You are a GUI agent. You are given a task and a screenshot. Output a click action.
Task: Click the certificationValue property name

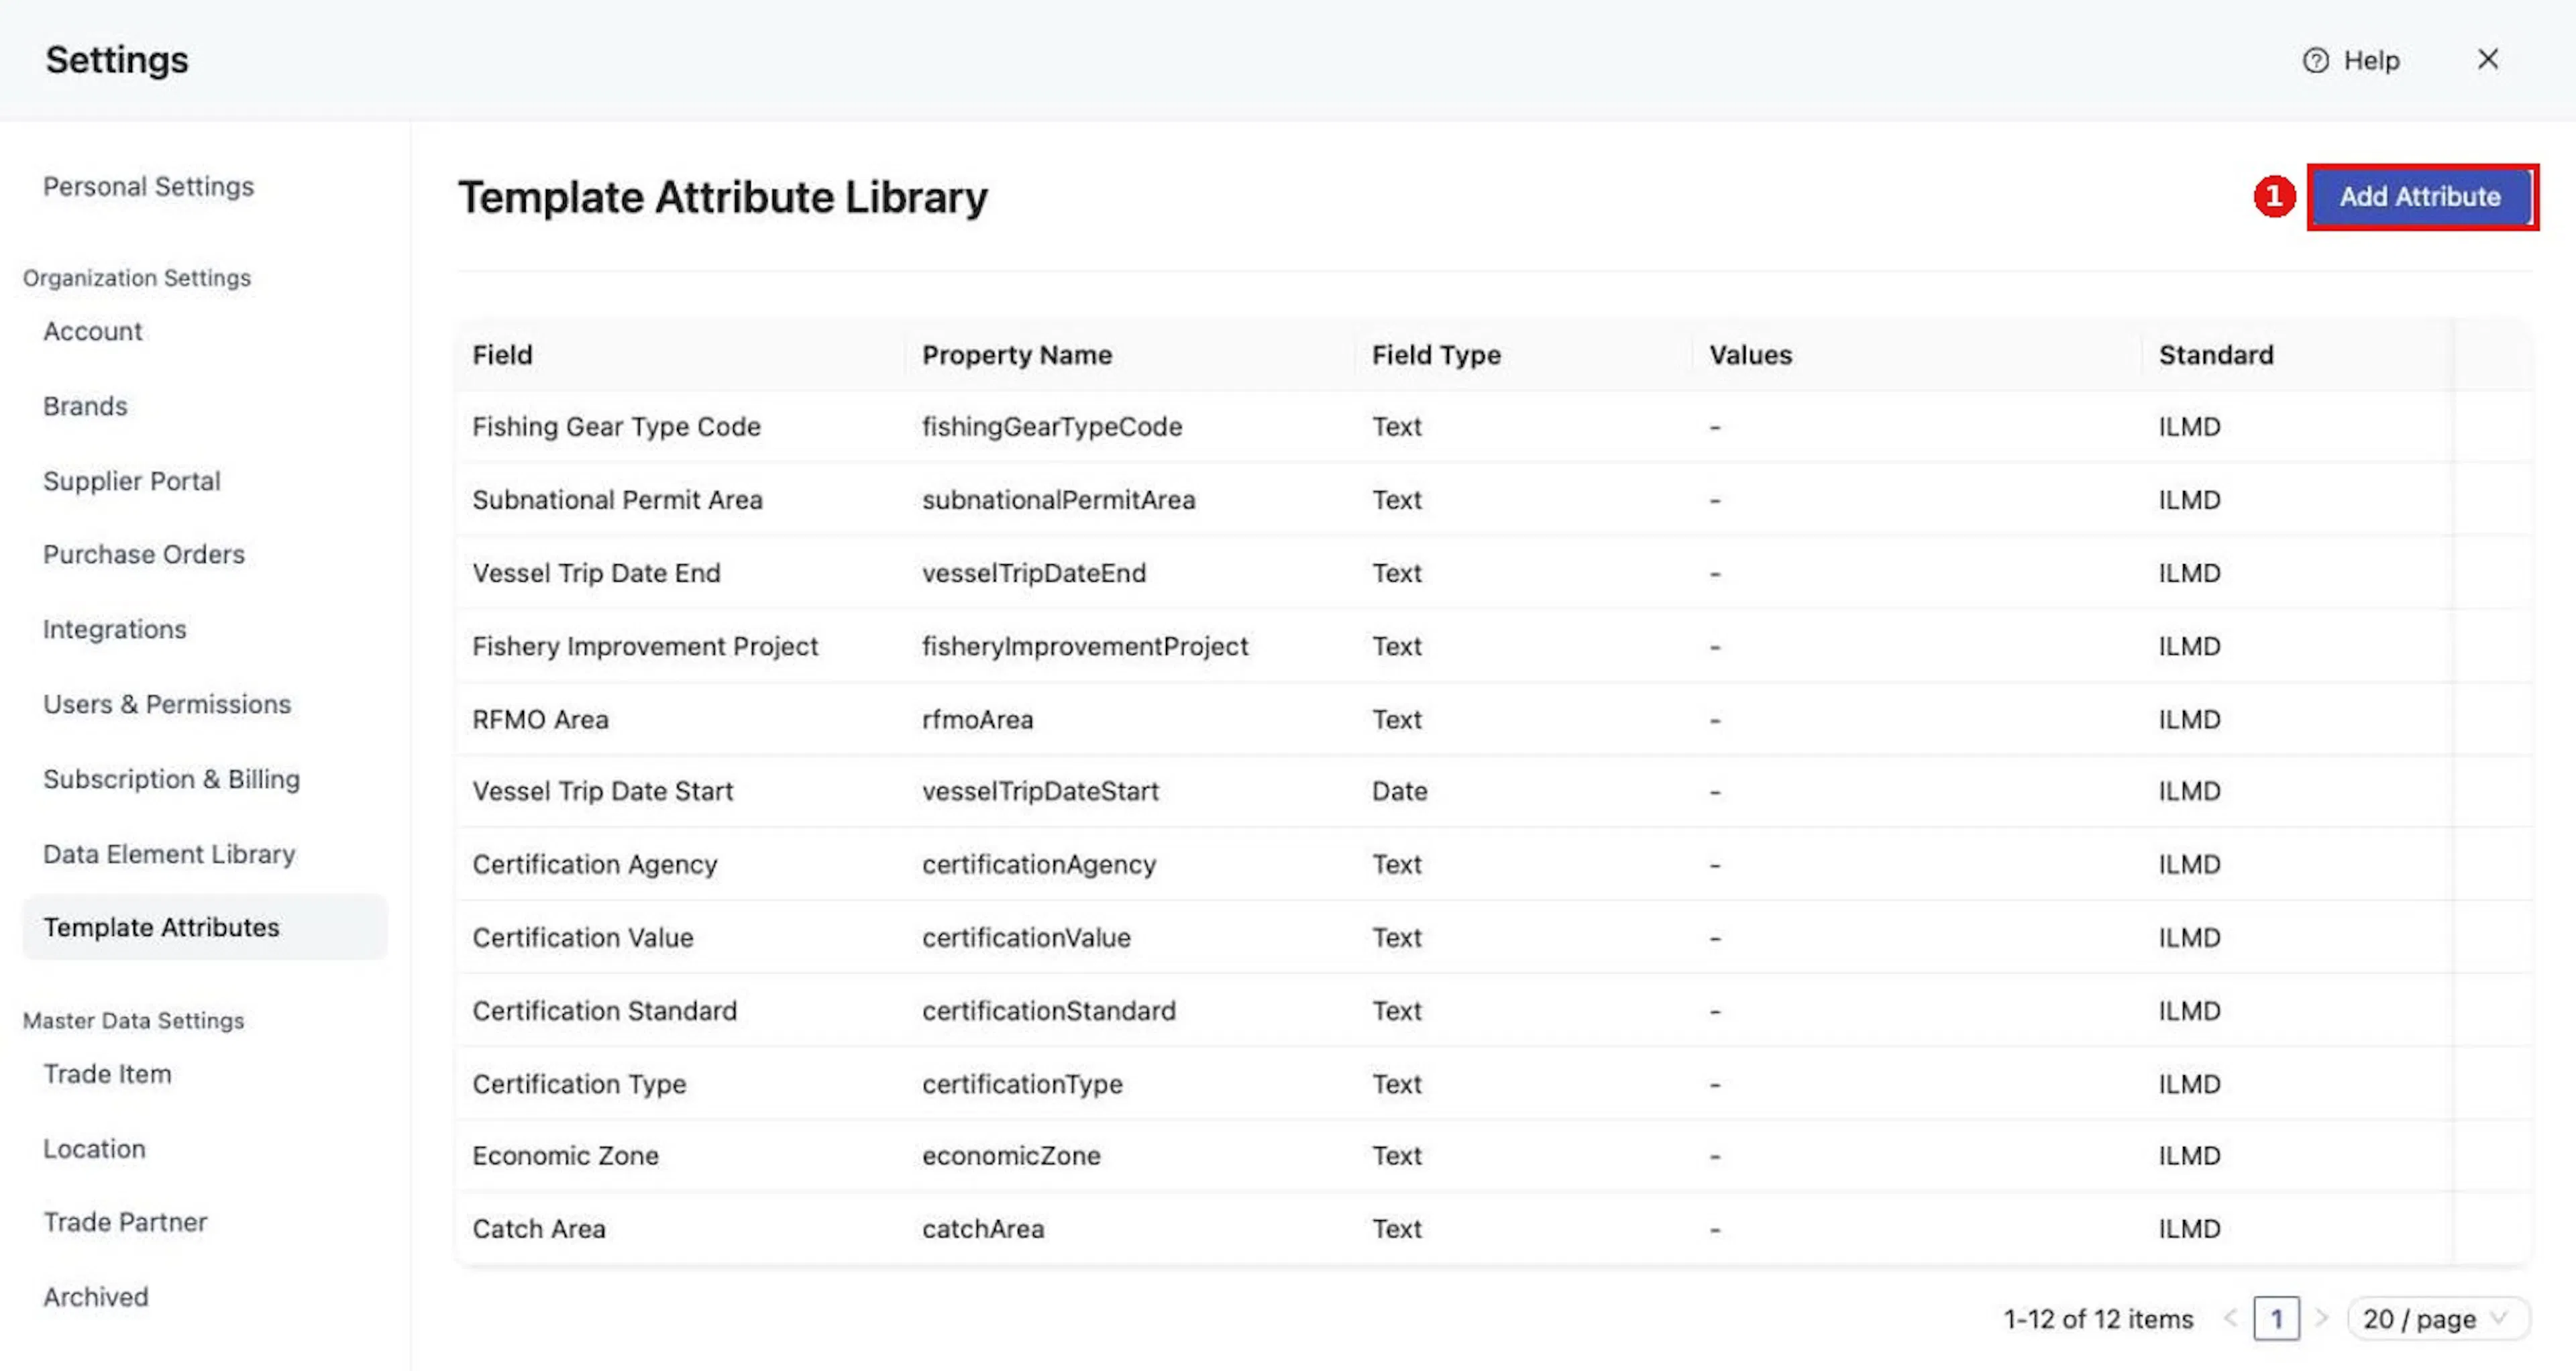pyautogui.click(x=1026, y=938)
